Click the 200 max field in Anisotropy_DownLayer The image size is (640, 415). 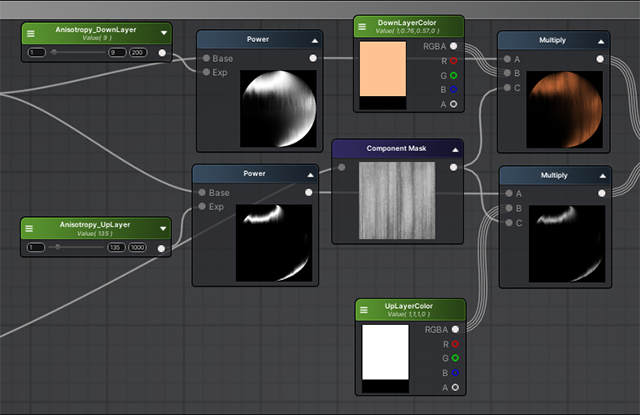click(138, 52)
